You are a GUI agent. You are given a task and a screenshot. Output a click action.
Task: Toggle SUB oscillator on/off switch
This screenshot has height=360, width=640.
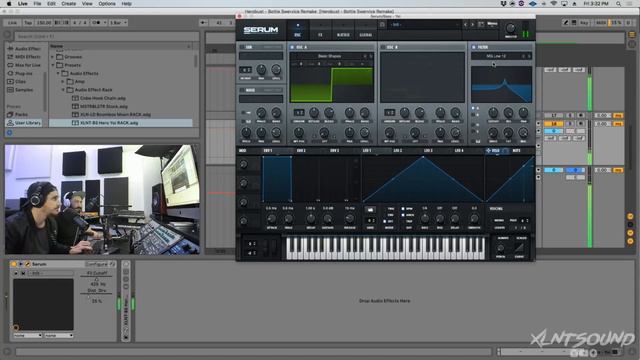tap(242, 47)
